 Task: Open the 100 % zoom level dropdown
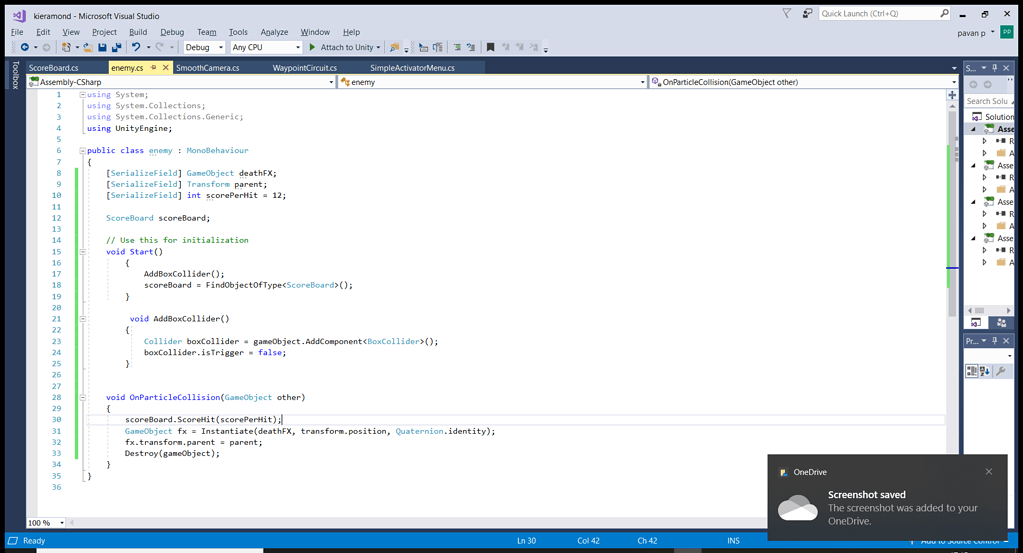[63, 523]
